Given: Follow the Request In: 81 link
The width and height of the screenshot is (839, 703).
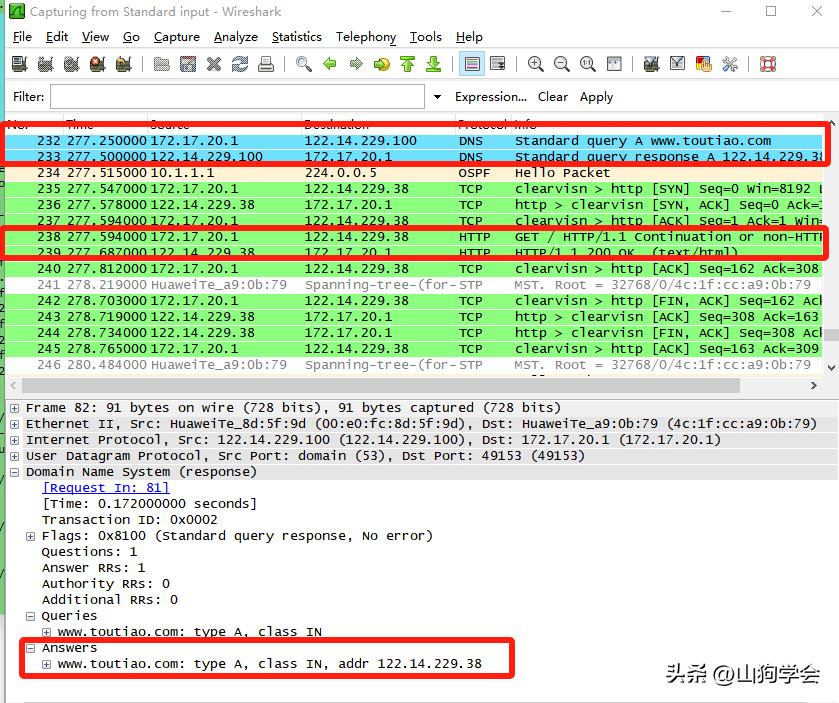Looking at the screenshot, I should click(105, 488).
